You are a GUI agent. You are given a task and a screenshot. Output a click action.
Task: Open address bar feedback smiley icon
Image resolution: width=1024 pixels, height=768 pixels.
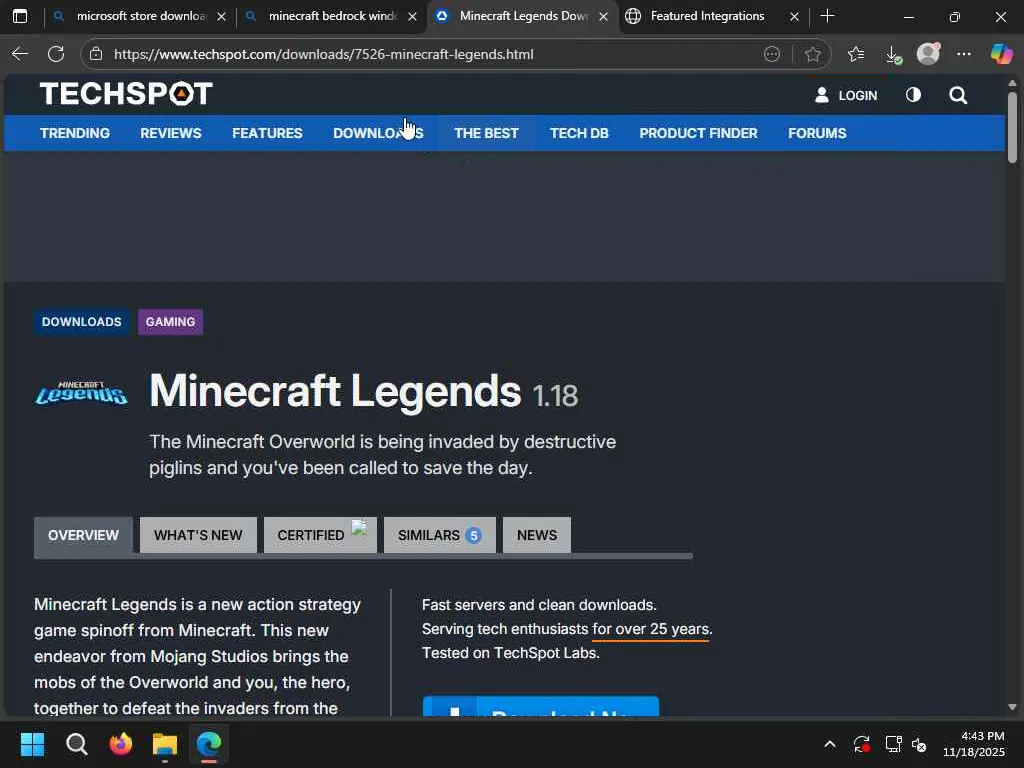click(x=772, y=54)
